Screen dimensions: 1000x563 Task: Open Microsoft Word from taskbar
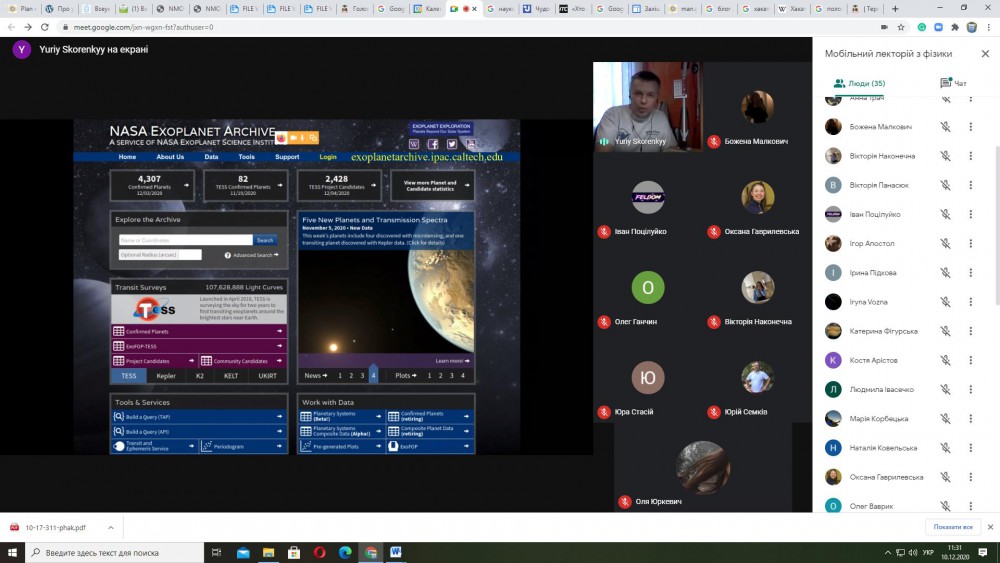point(395,552)
